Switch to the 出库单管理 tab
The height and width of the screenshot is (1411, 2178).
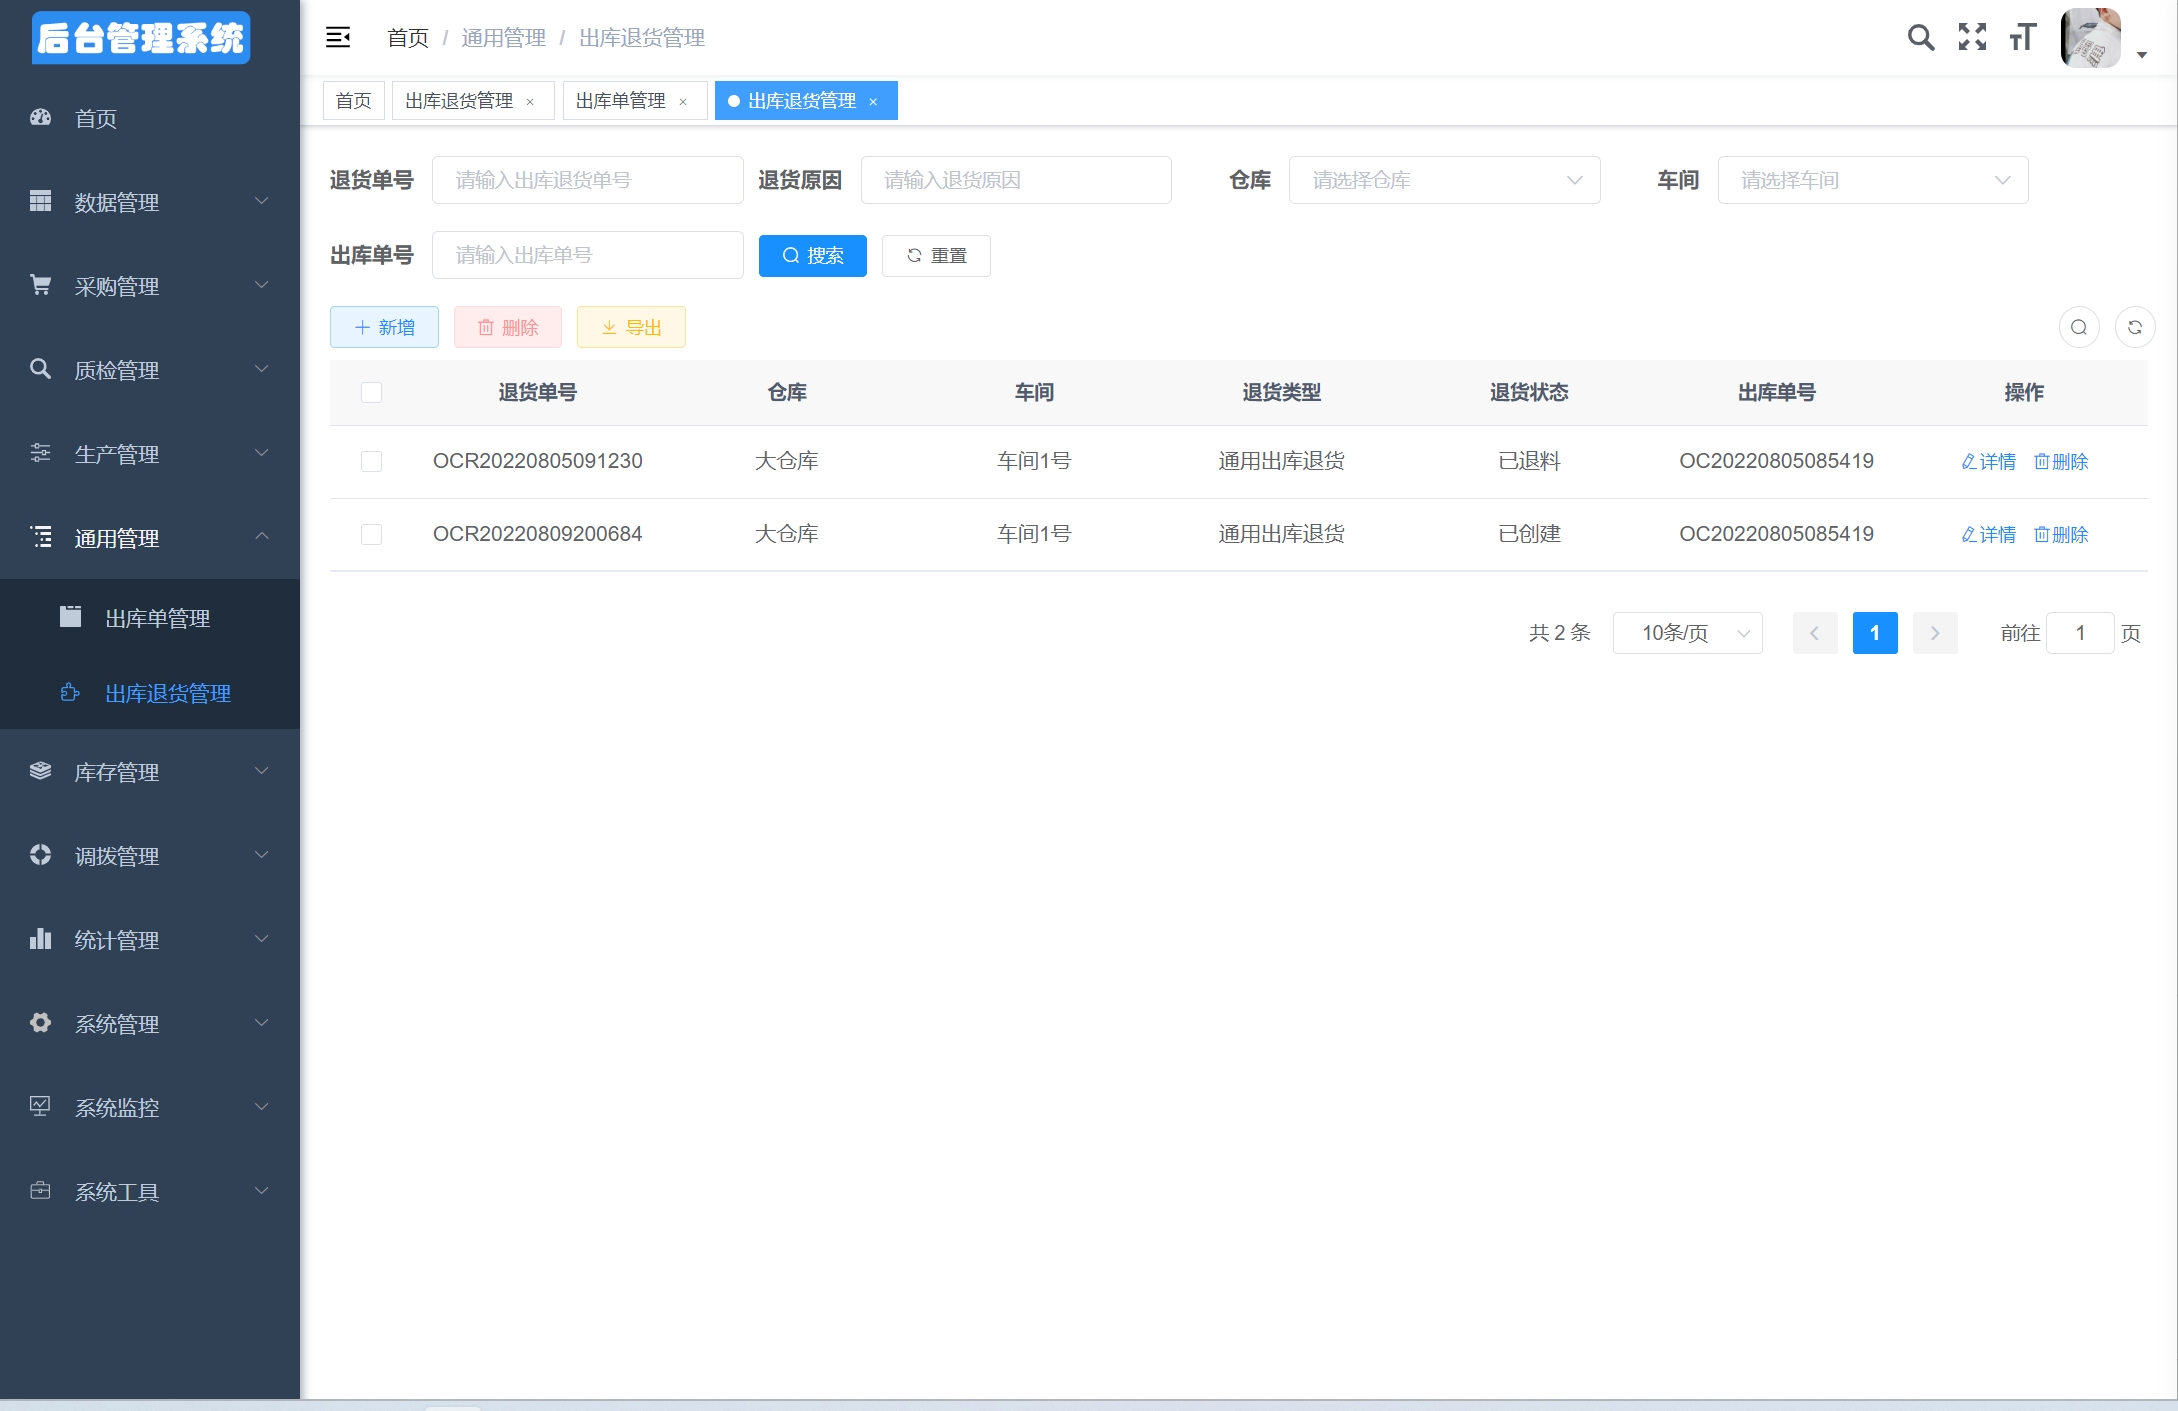[x=621, y=101]
